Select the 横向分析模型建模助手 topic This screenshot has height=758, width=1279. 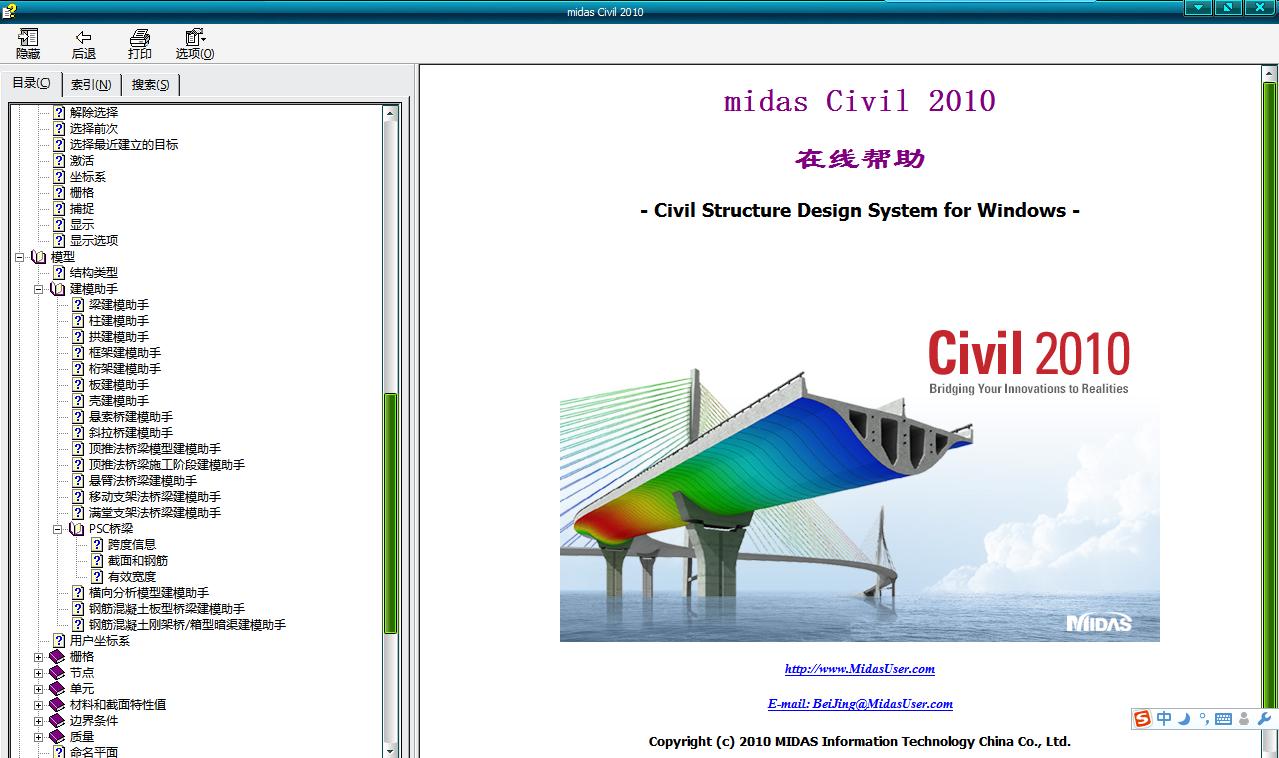pos(149,593)
